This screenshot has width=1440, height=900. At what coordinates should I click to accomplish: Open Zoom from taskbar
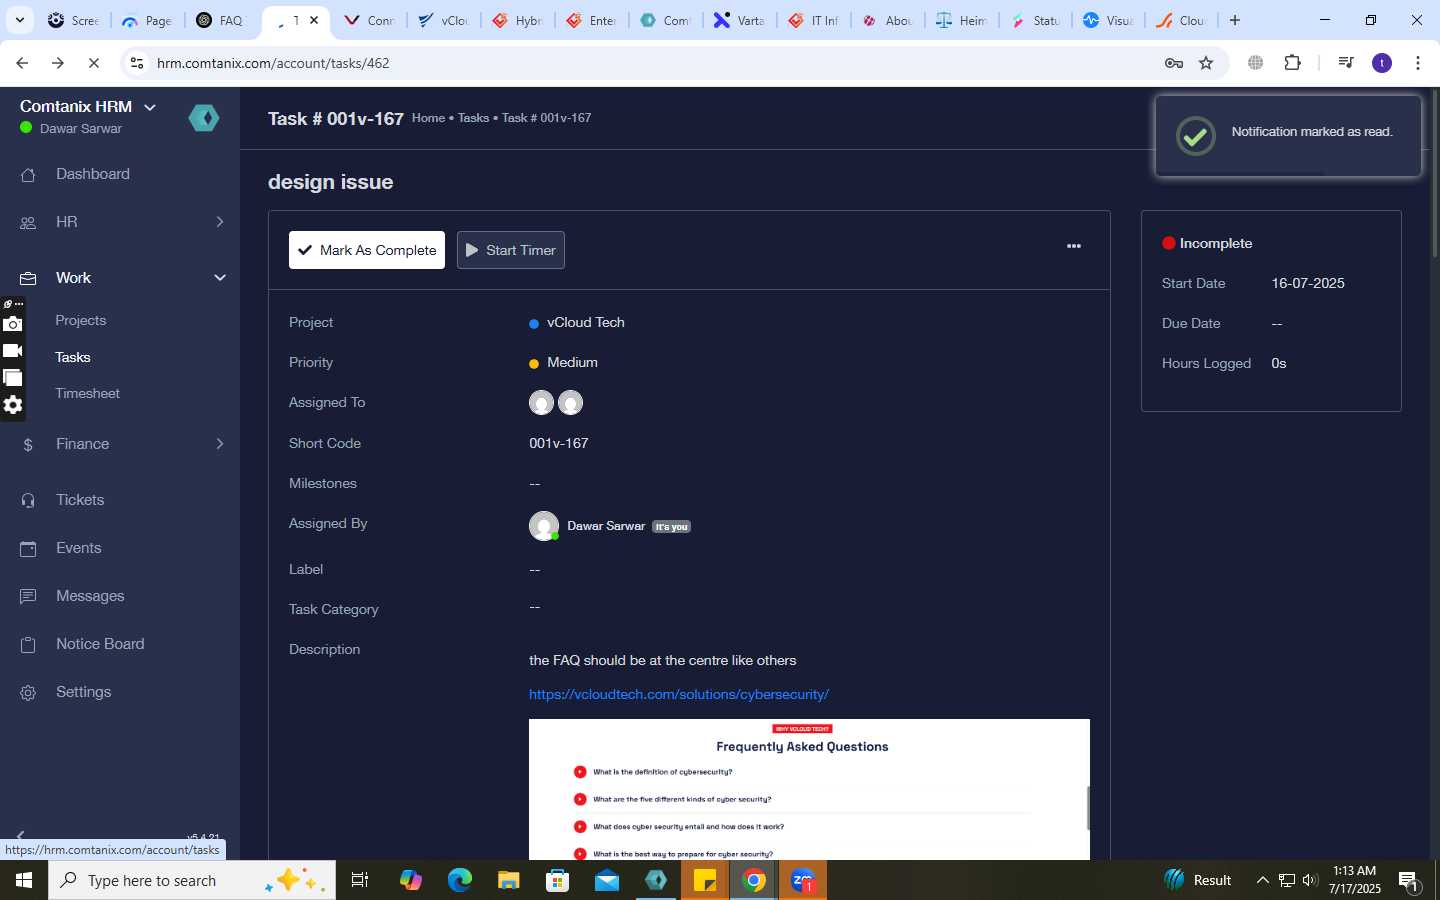[803, 880]
